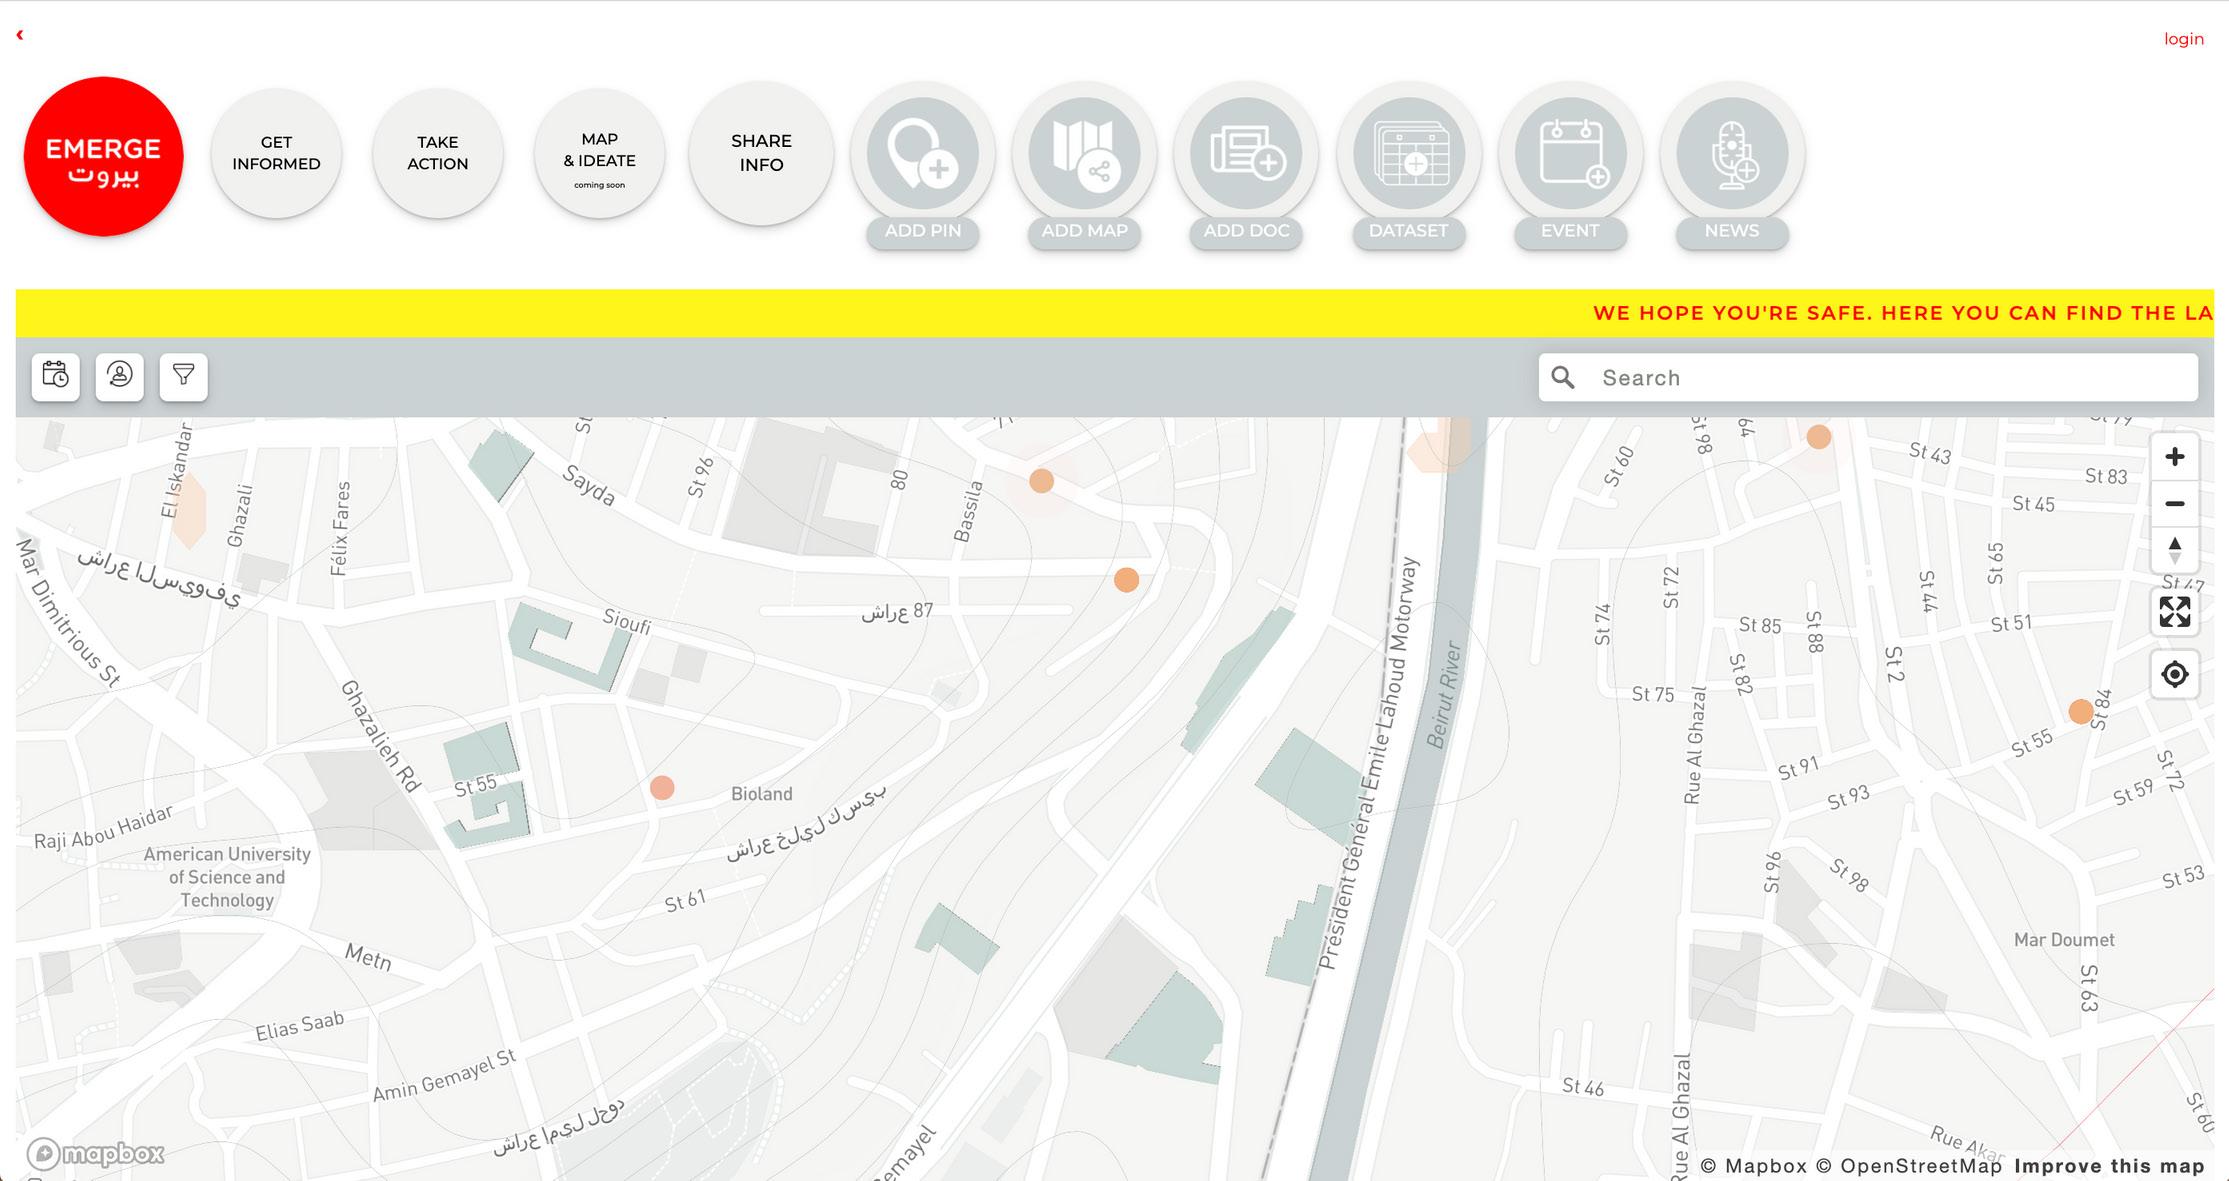Screen dimensions: 2229x1181
Task: Open the Add Doc icon
Action: point(1246,154)
